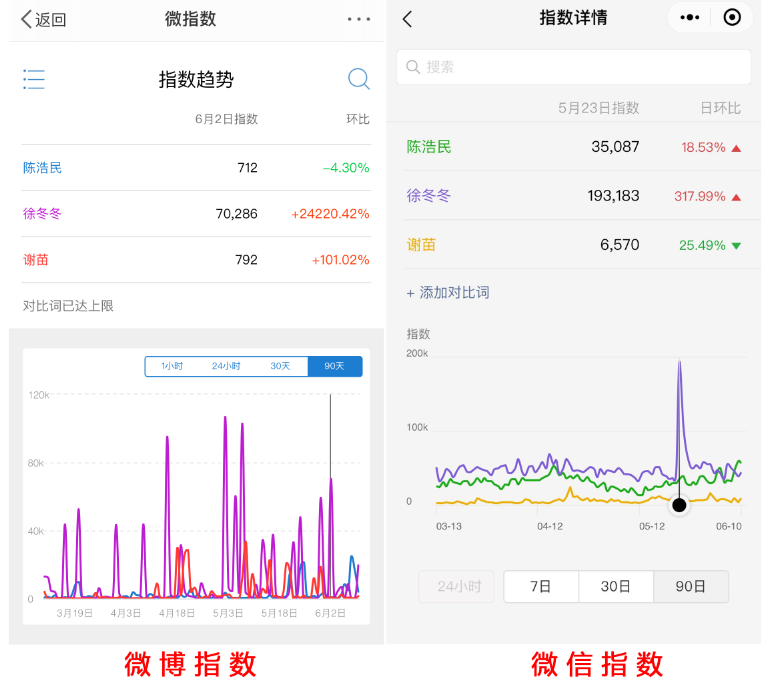Image resolution: width=765 pixels, height=691 pixels.
Task: Open the list menu icon beside 指数趋势
Action: (34, 79)
